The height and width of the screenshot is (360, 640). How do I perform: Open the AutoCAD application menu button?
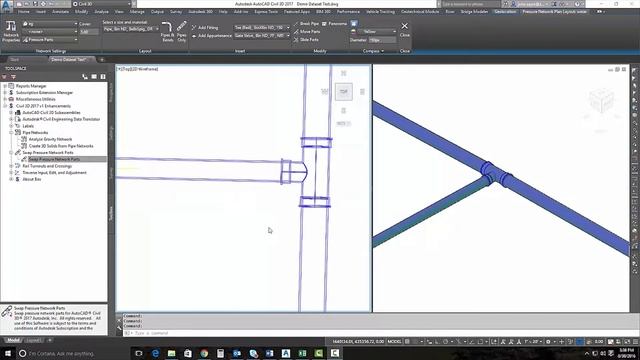(7, 6)
